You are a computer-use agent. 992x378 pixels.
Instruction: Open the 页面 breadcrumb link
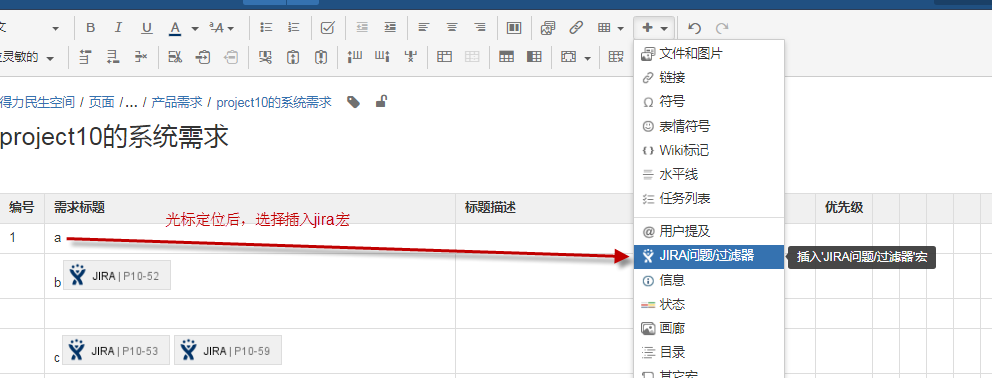click(101, 102)
